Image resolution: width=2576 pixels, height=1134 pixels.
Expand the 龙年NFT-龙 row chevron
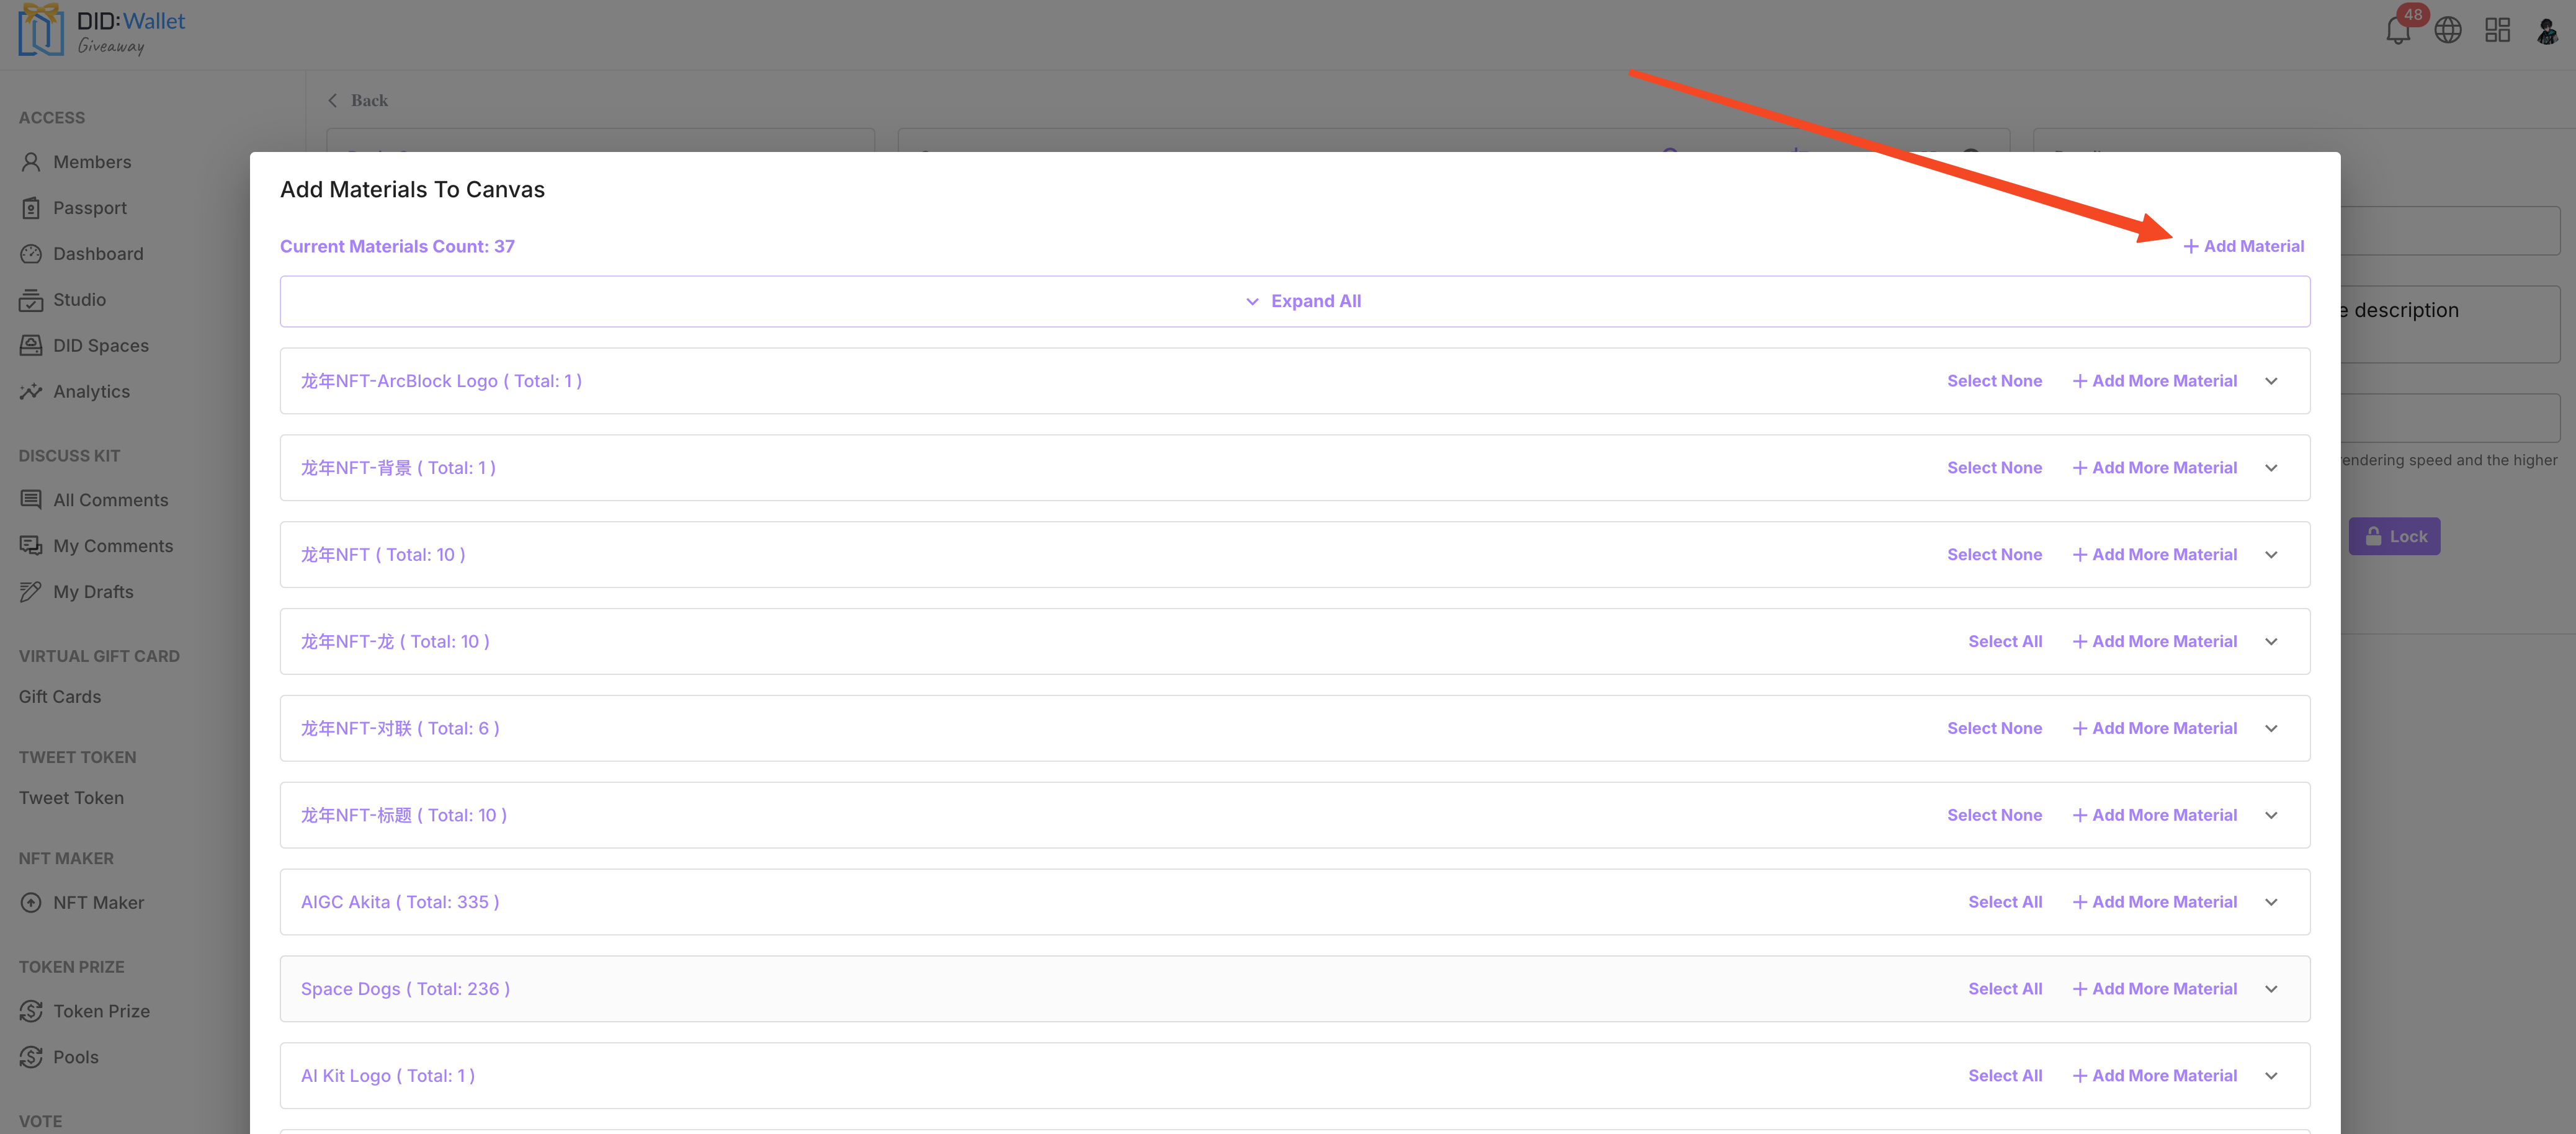2271,642
